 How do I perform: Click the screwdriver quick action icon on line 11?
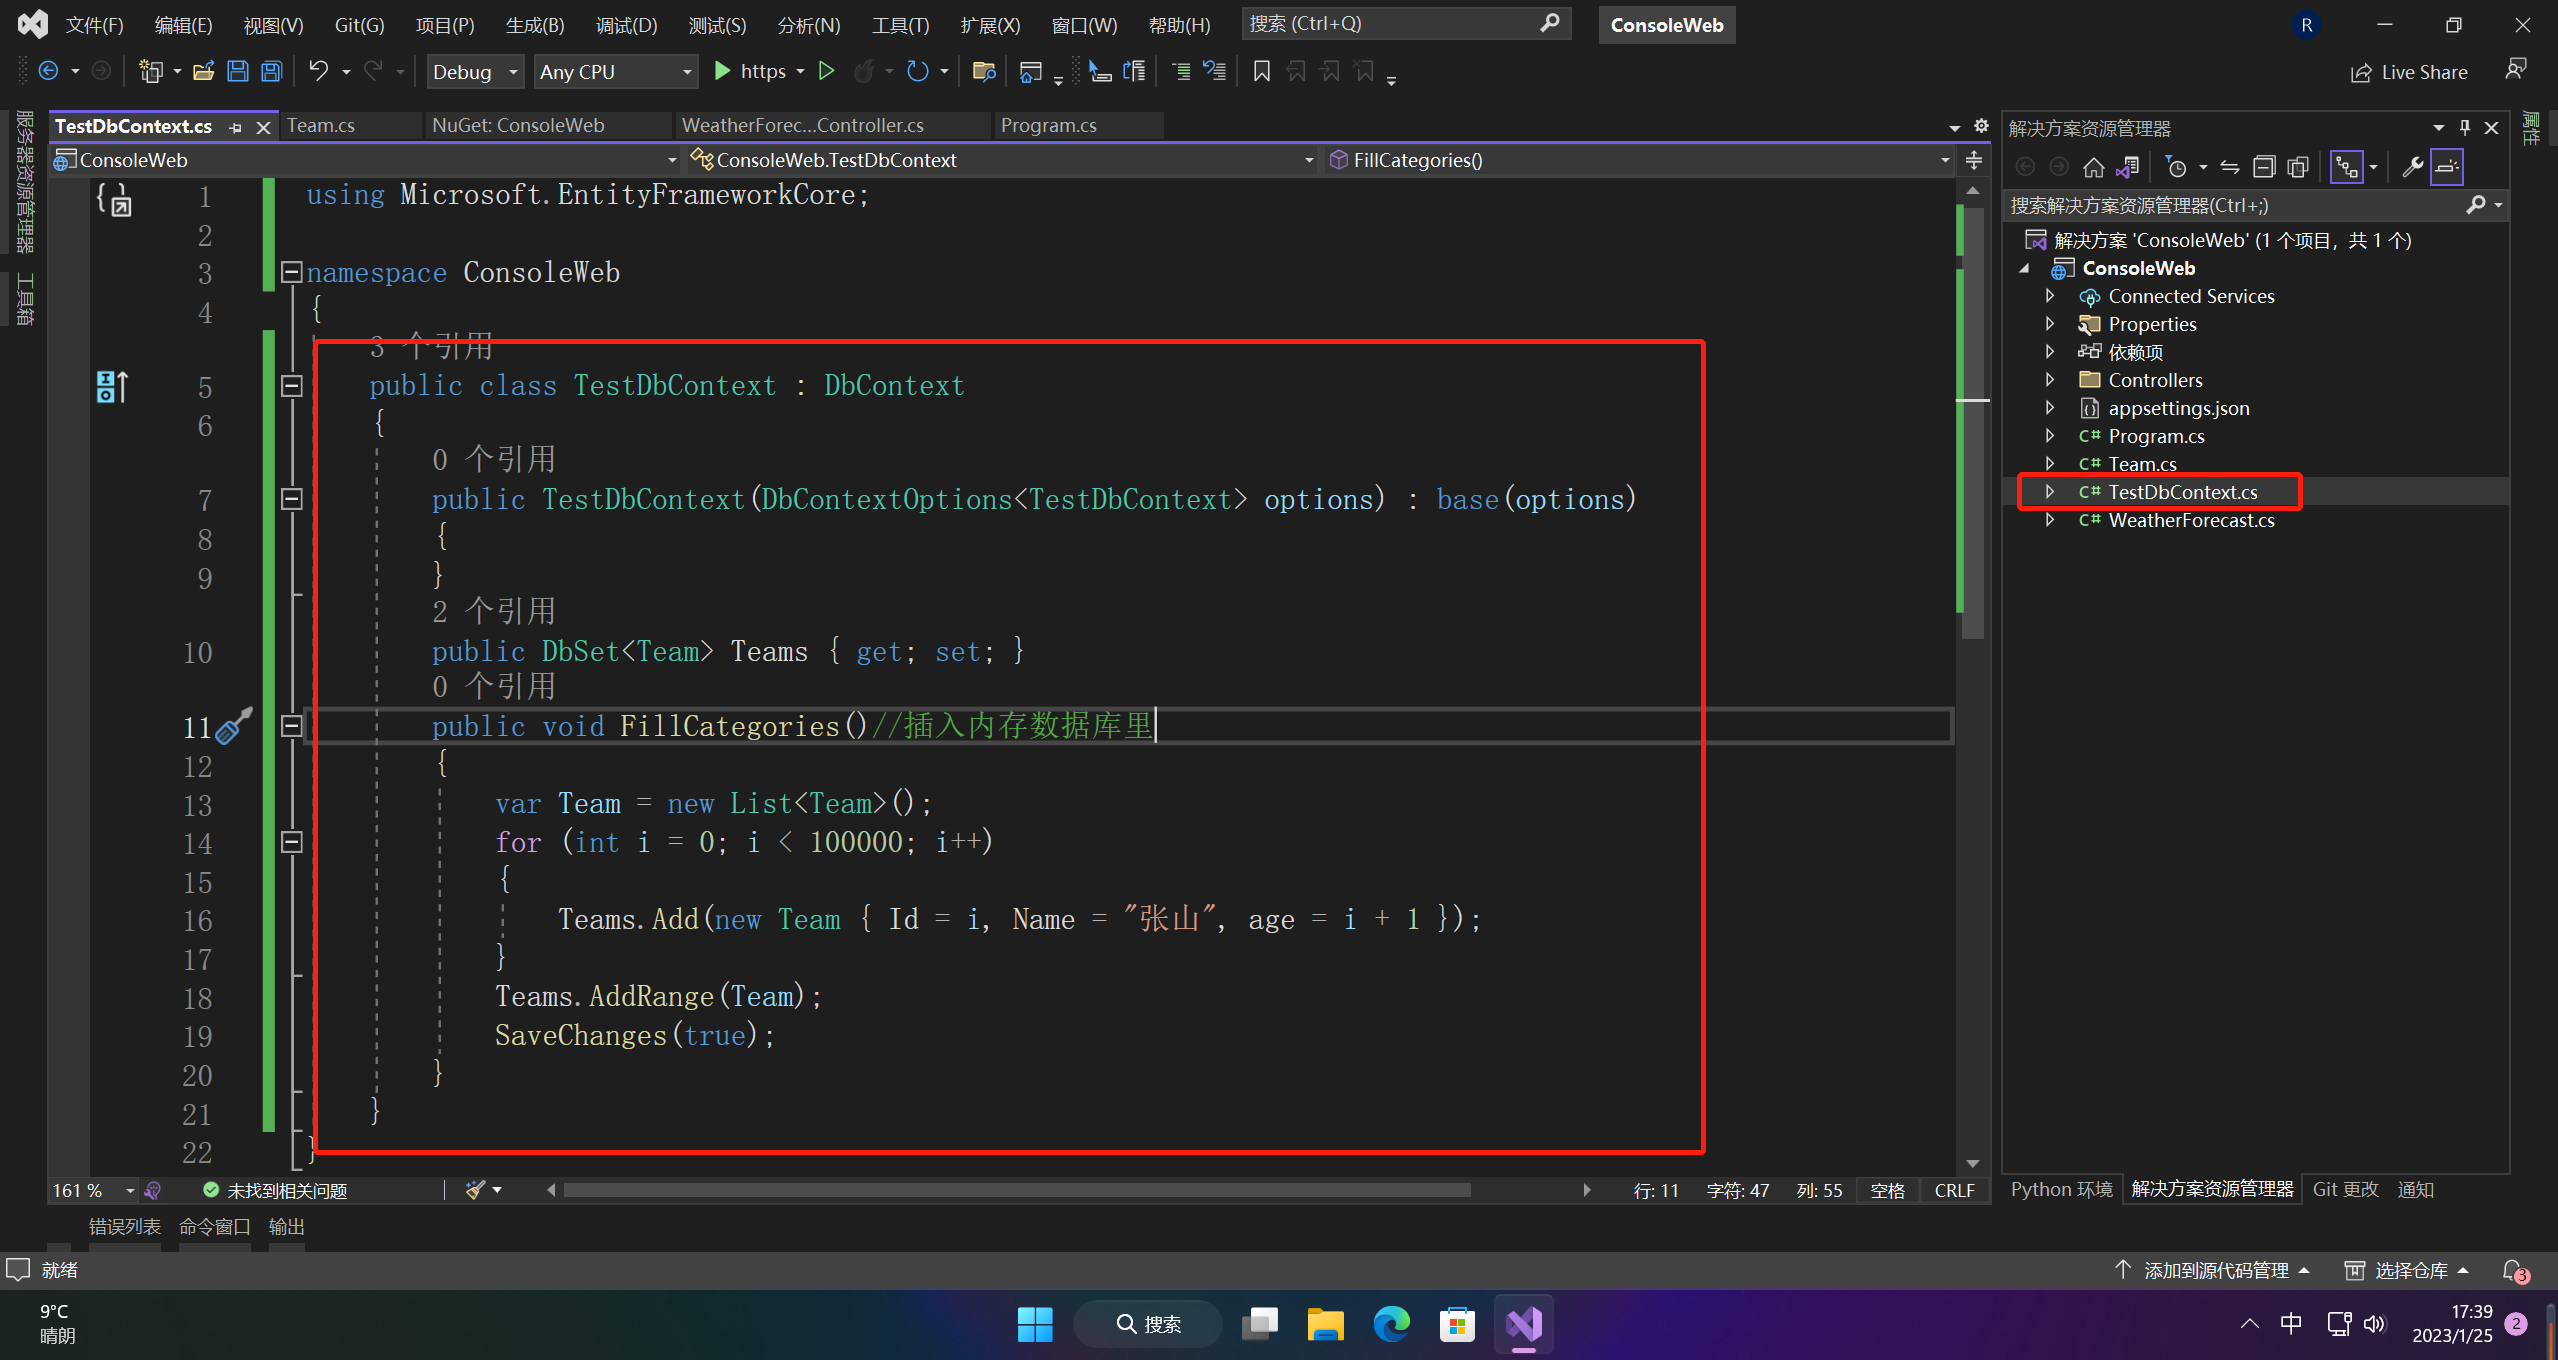(233, 726)
